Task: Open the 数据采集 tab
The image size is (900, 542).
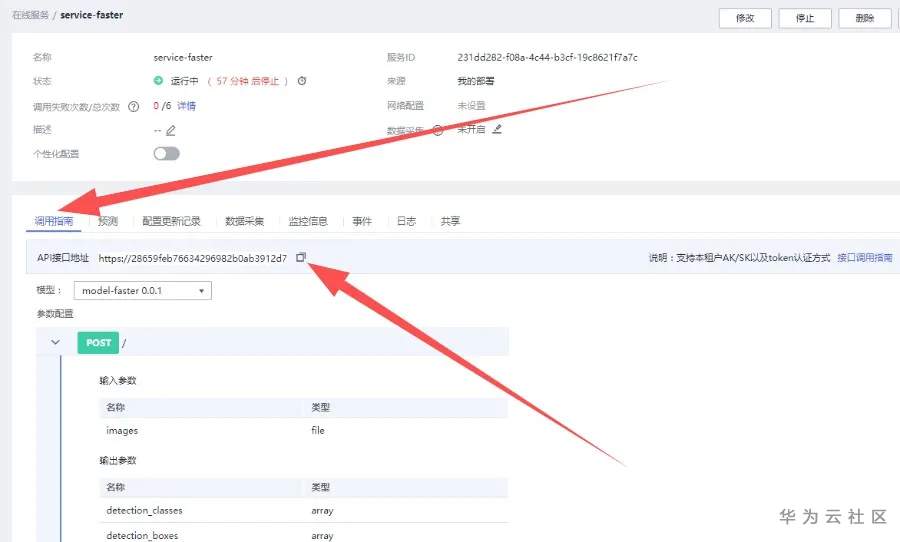Action: pos(245,221)
